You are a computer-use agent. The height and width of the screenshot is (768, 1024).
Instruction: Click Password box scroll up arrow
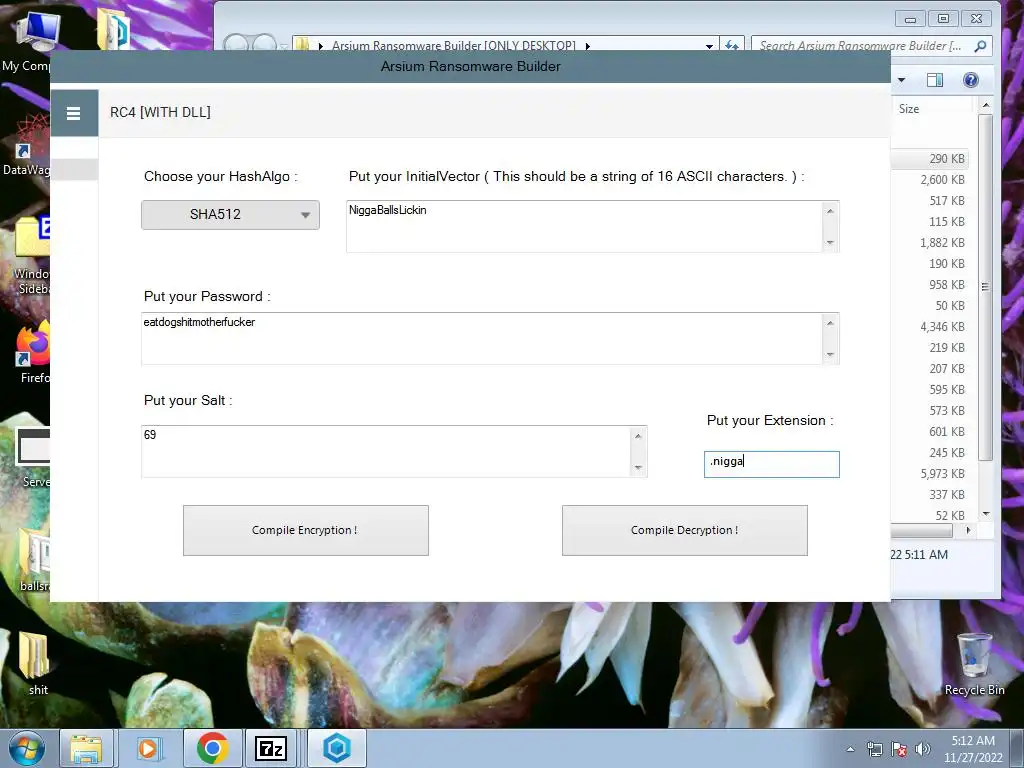coord(830,323)
